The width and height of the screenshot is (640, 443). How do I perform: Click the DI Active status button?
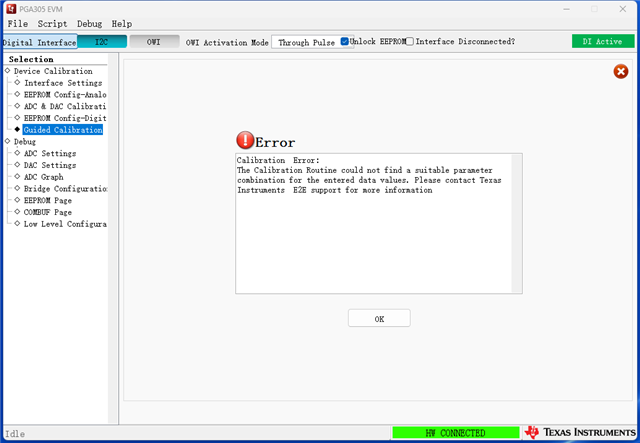click(x=603, y=41)
